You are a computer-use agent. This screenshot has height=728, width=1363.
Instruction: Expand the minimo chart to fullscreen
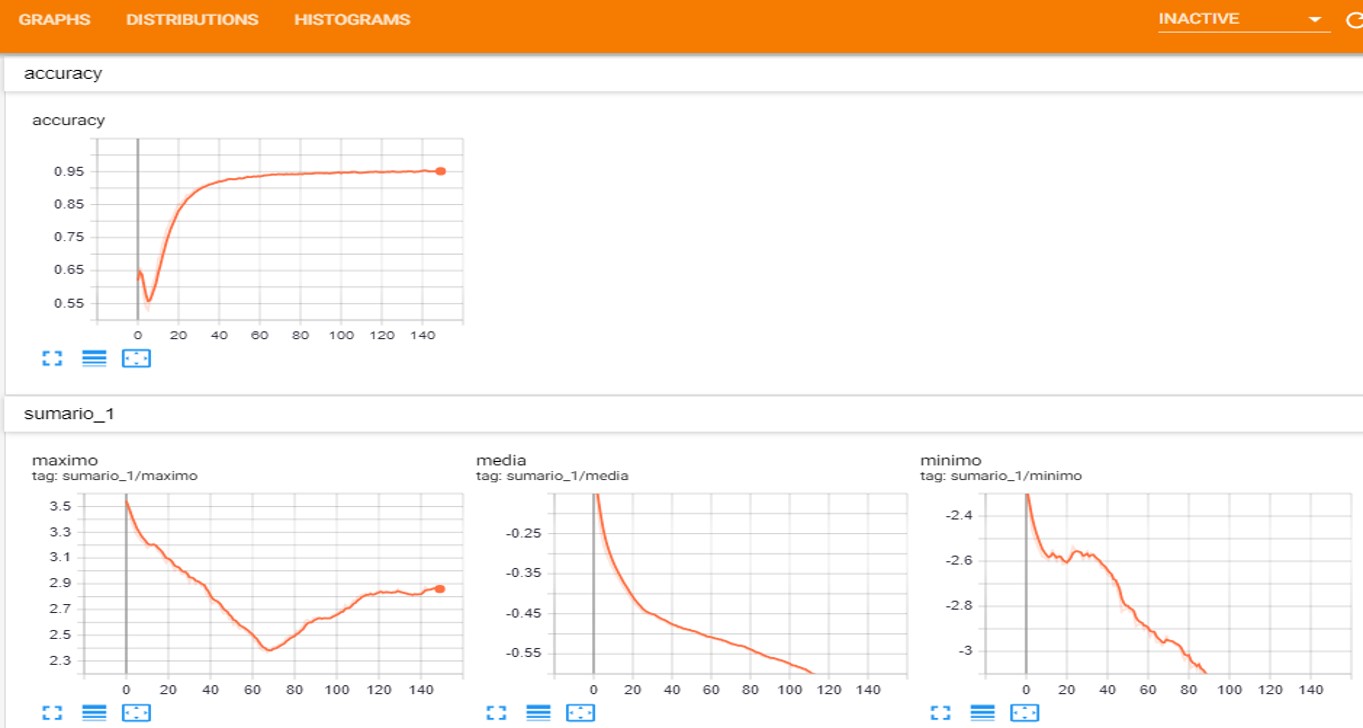tap(940, 712)
